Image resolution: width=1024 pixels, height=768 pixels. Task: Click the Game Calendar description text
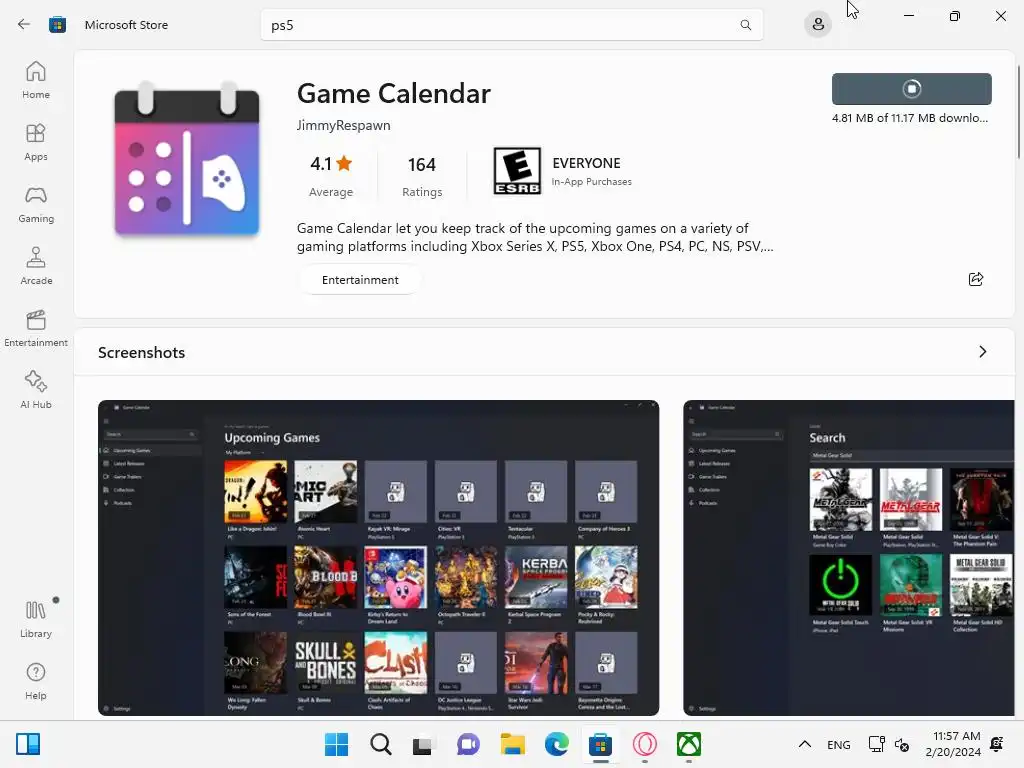click(x=535, y=237)
